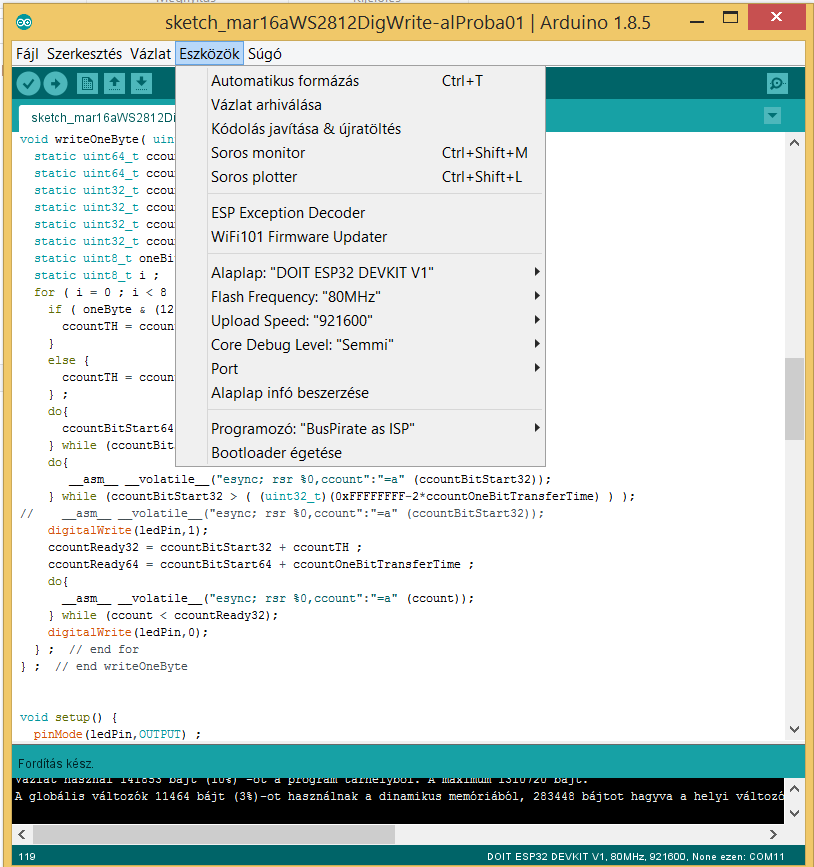The height and width of the screenshot is (867, 814).
Task: Save the sketch with the Save icon
Action: pyautogui.click(x=142, y=84)
